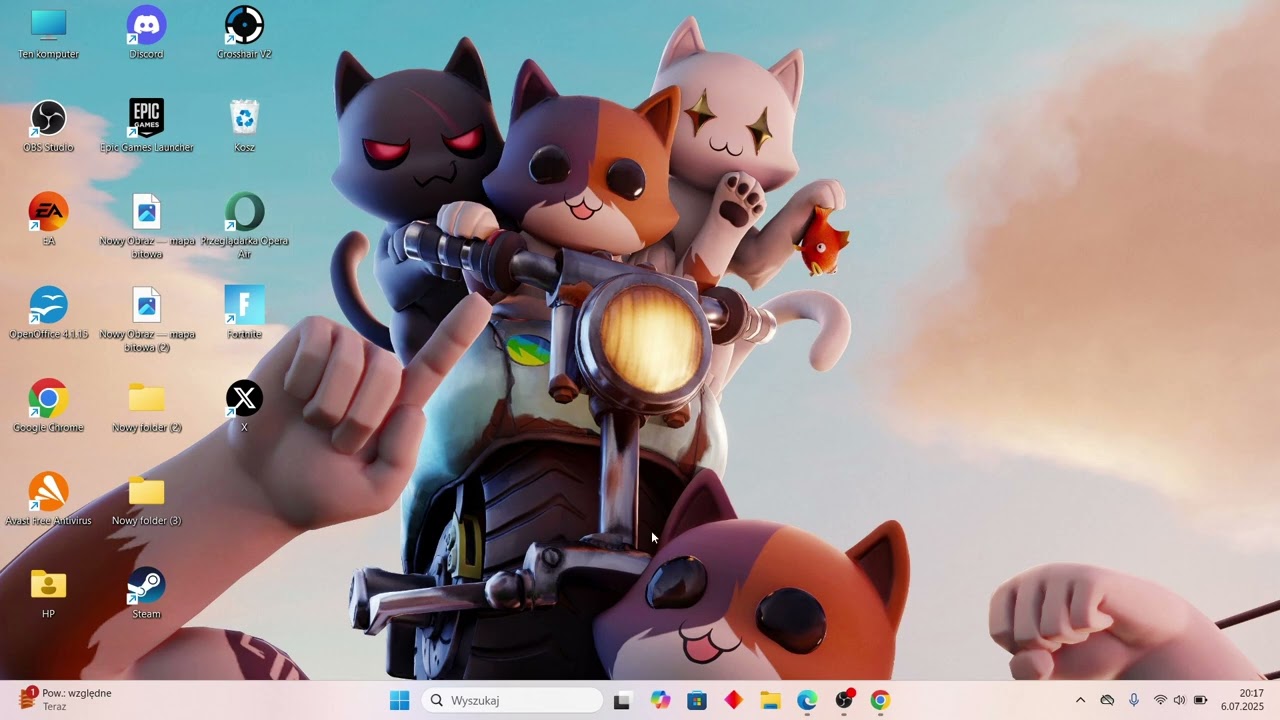Select the Nowy folder (2) folder

click(x=146, y=406)
